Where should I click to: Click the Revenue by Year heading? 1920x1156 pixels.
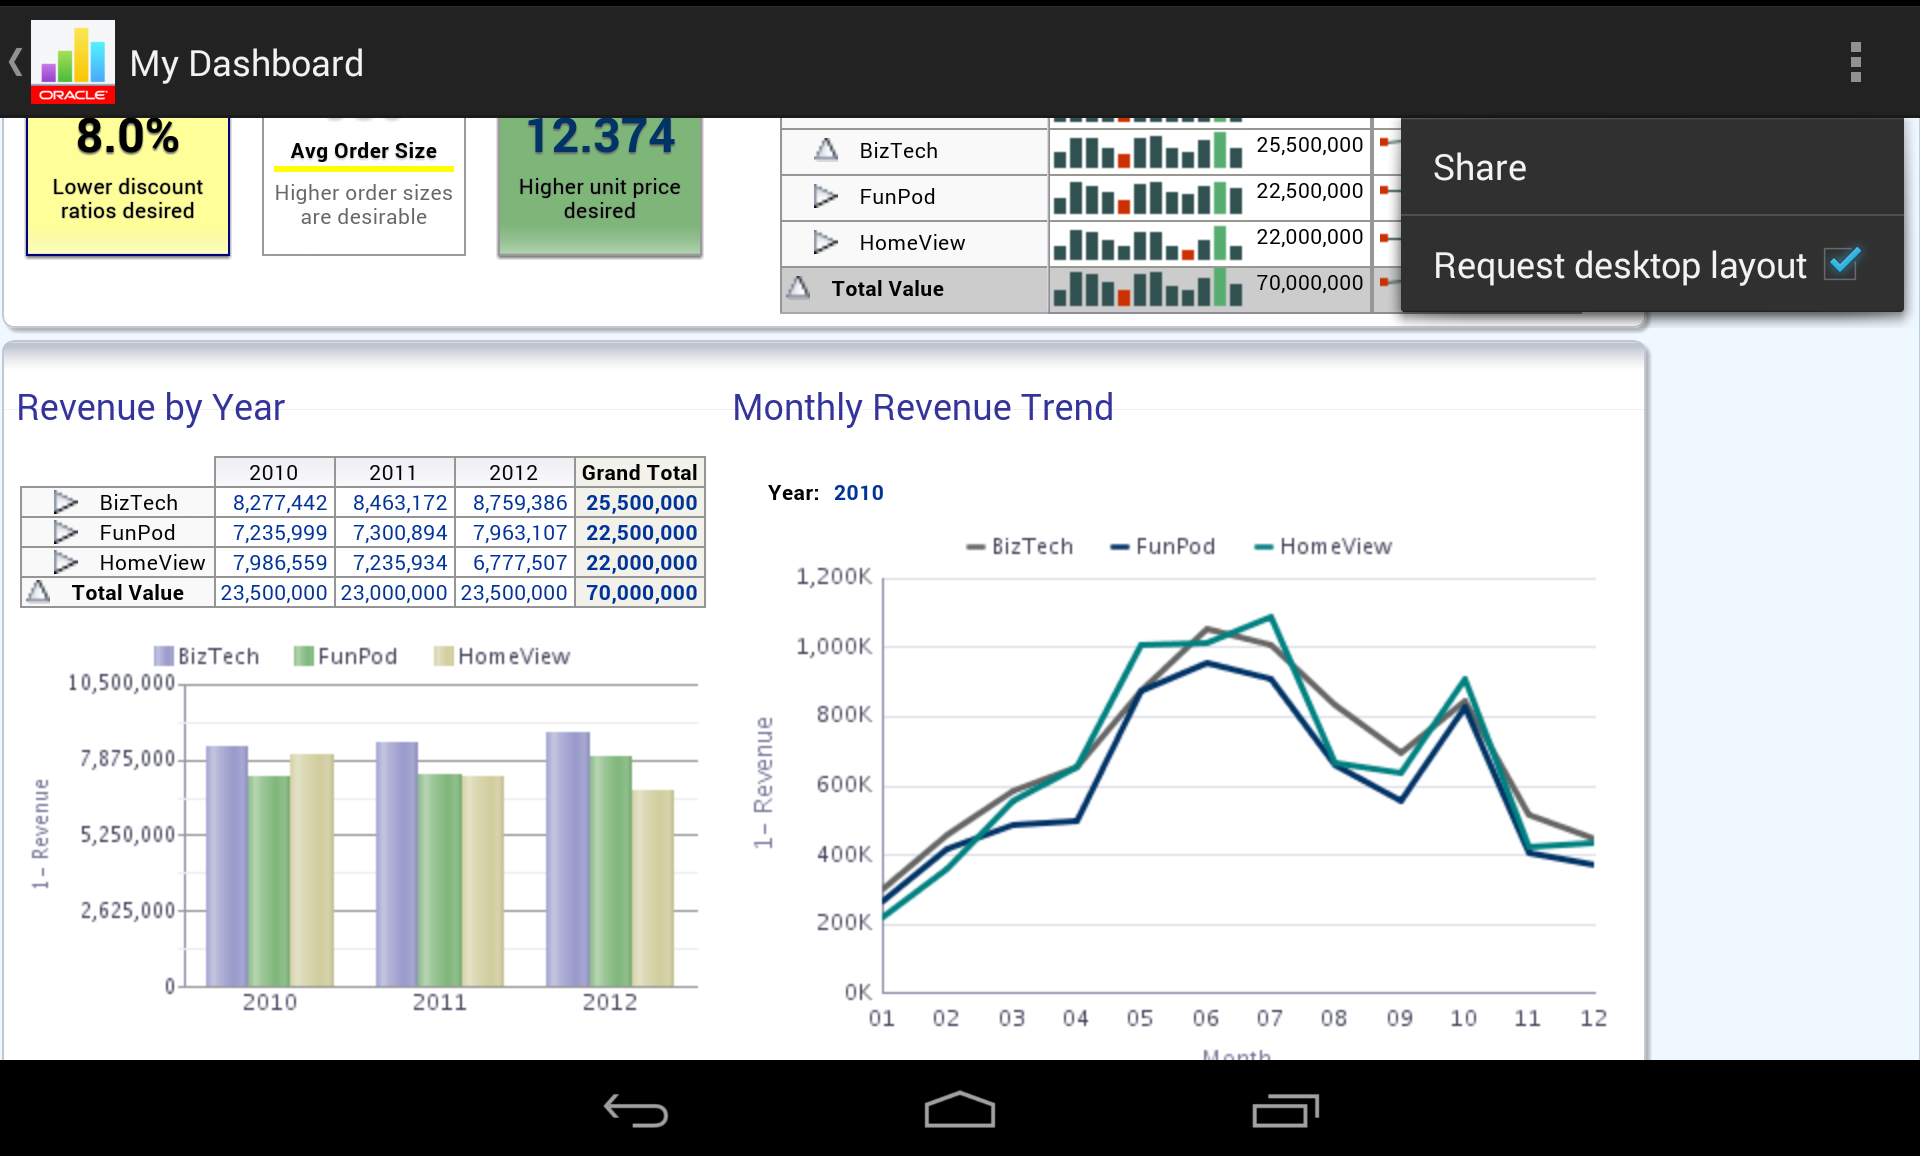151,407
